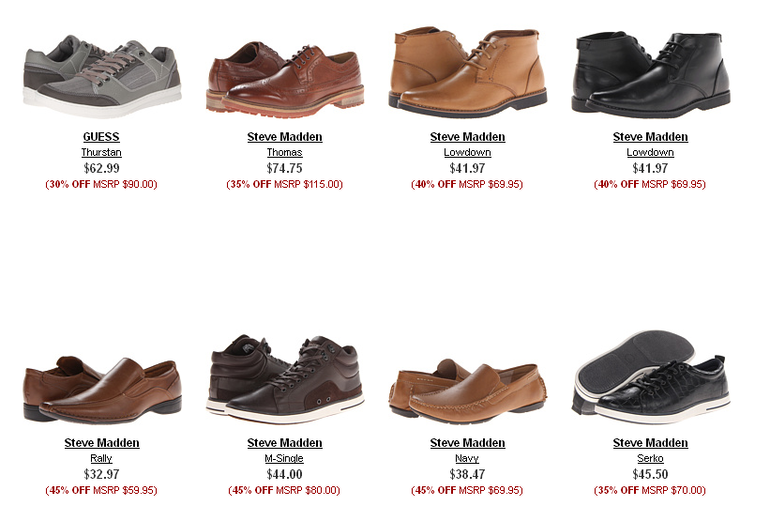Open the dark brown M-Single sneaker image
770x506 pixels.
tap(285, 379)
